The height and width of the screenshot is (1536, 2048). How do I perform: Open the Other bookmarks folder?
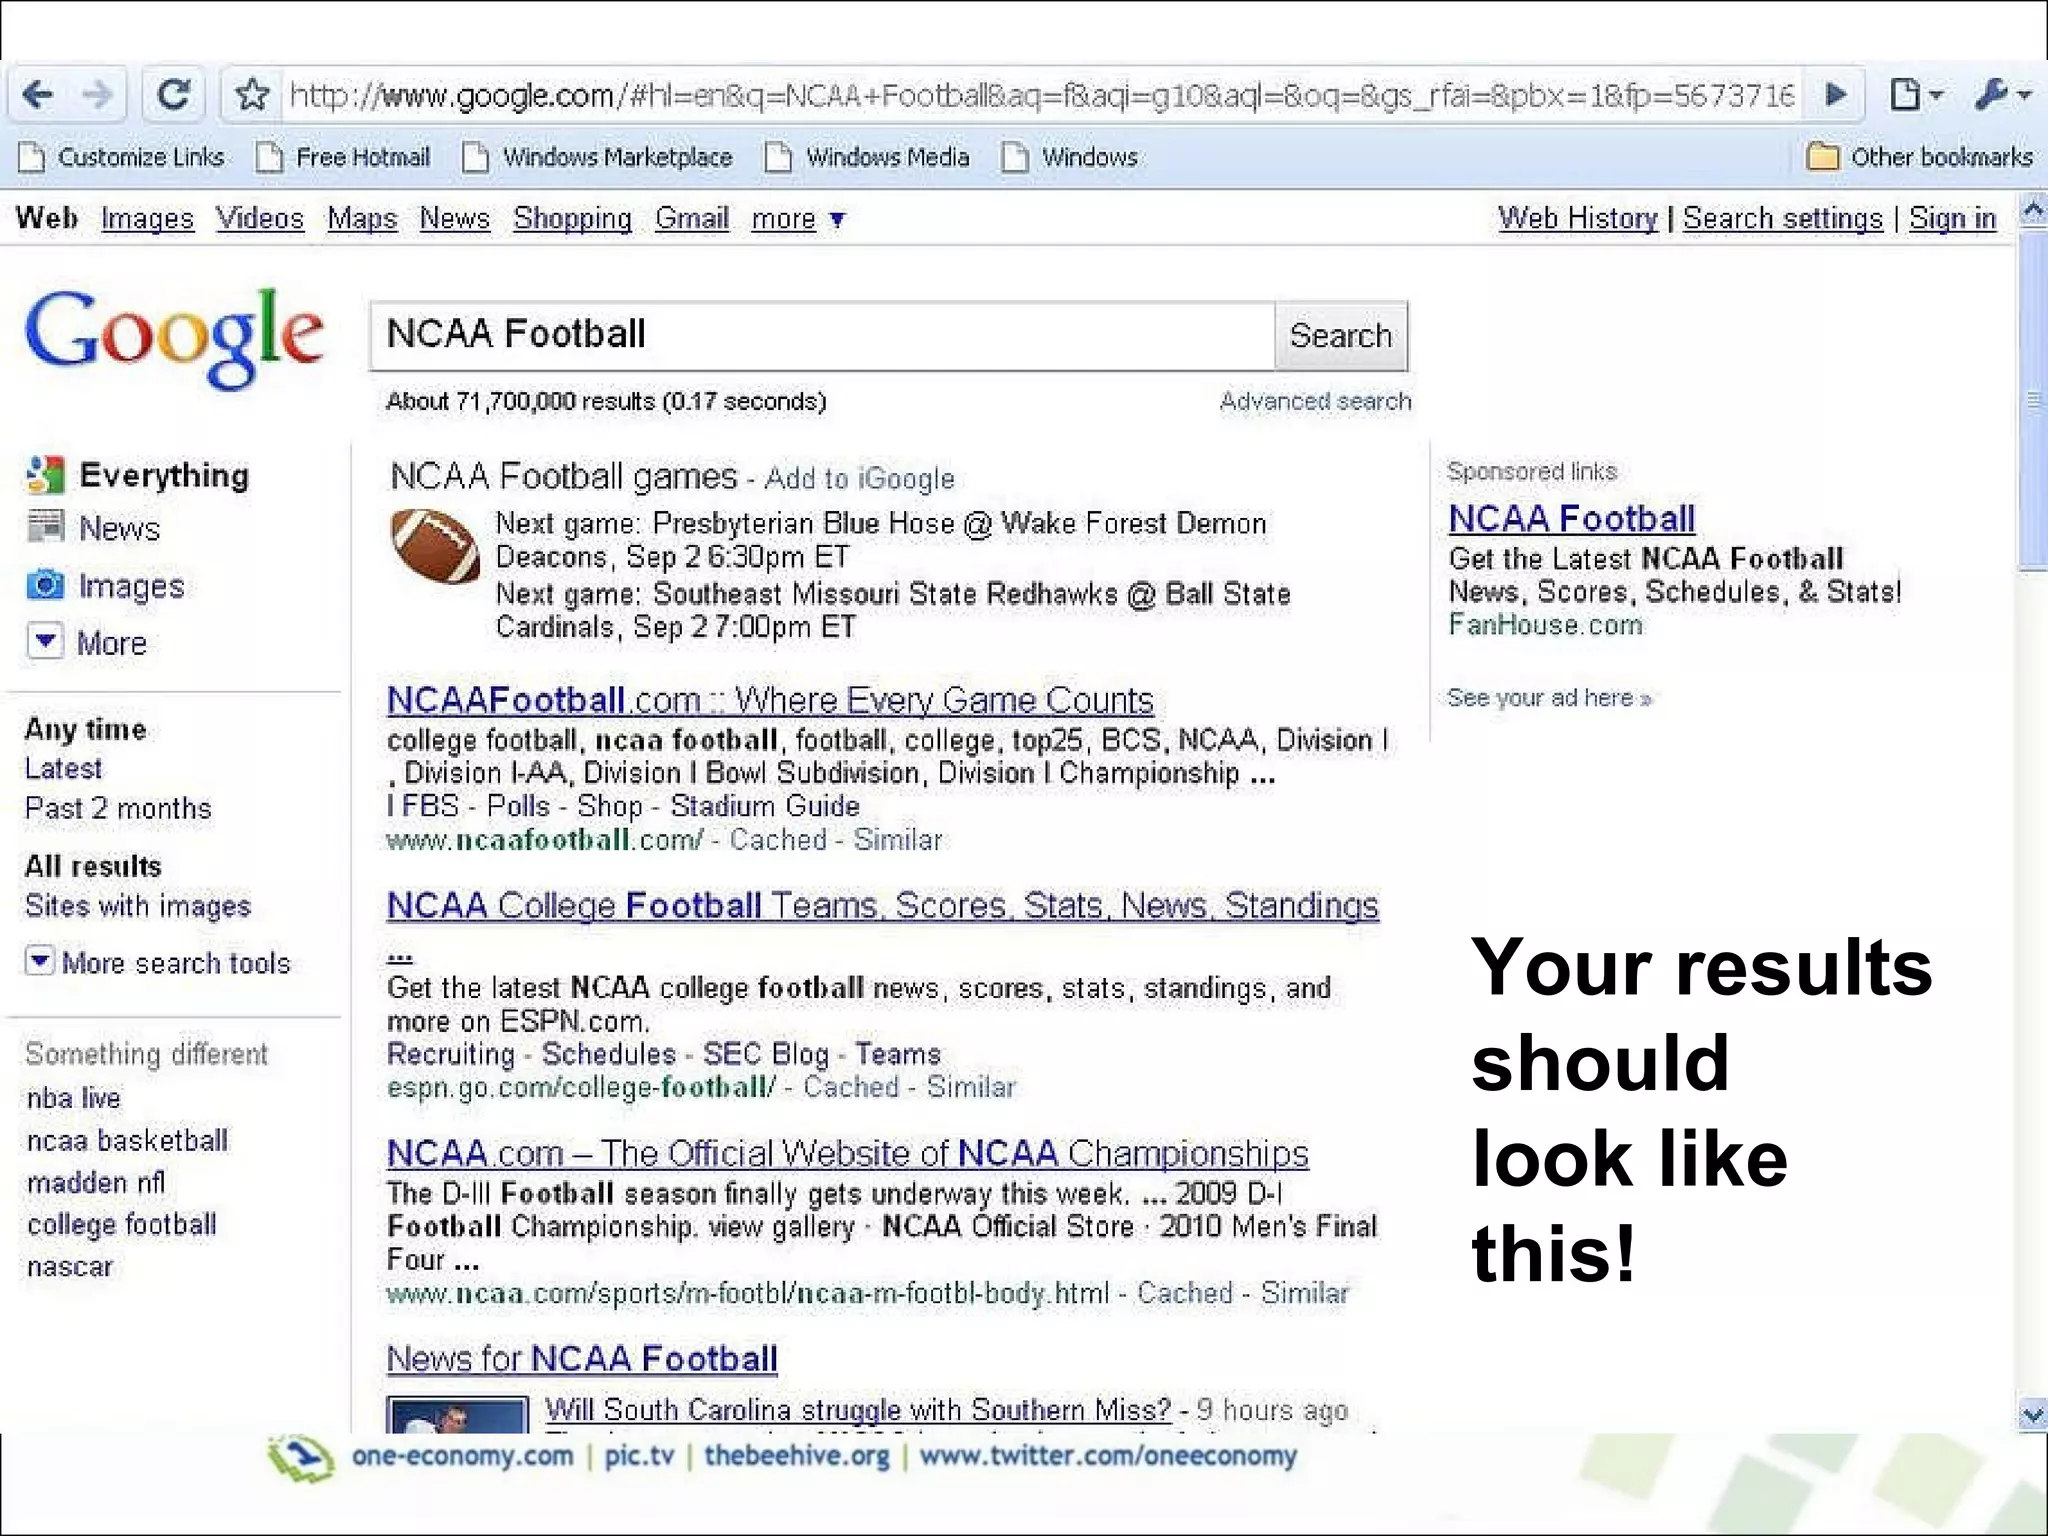[x=1920, y=157]
